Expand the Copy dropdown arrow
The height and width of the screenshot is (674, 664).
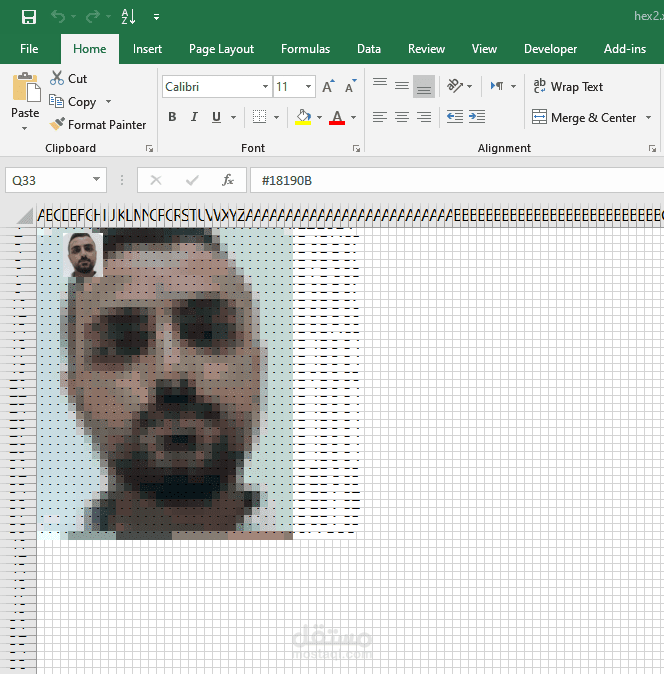(x=108, y=102)
